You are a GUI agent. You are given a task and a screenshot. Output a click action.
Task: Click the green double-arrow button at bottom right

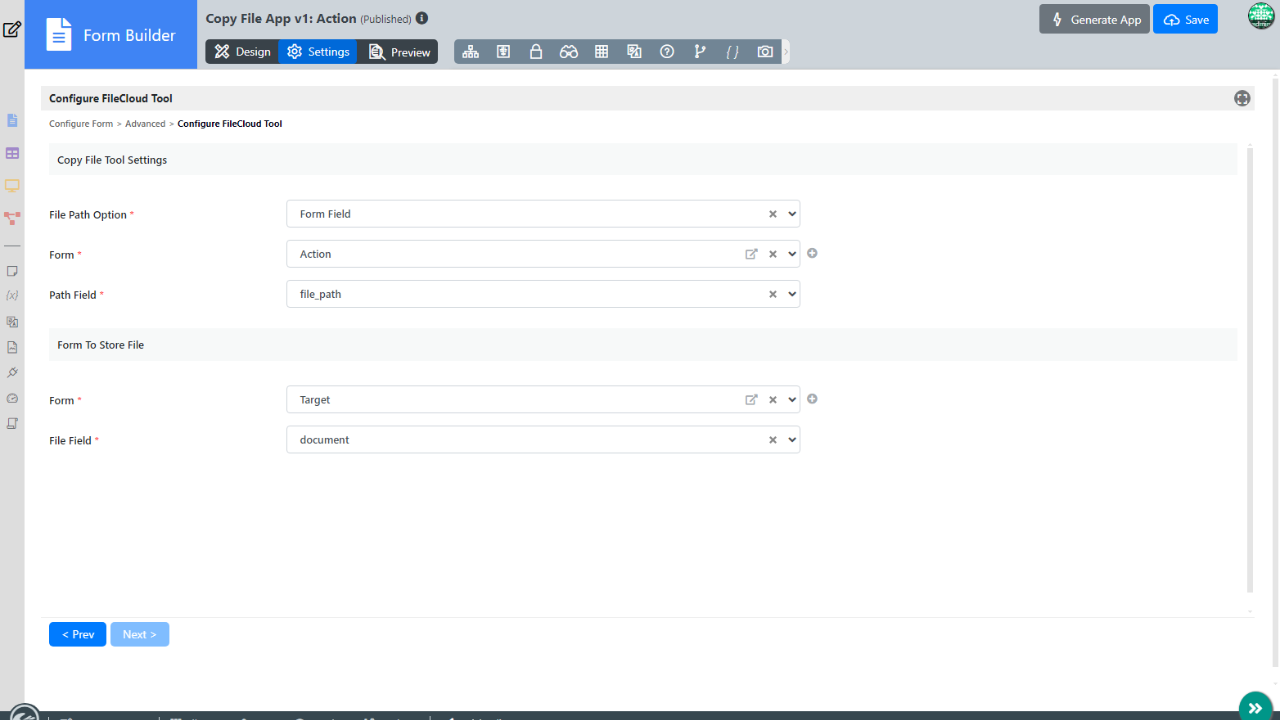click(1255, 707)
